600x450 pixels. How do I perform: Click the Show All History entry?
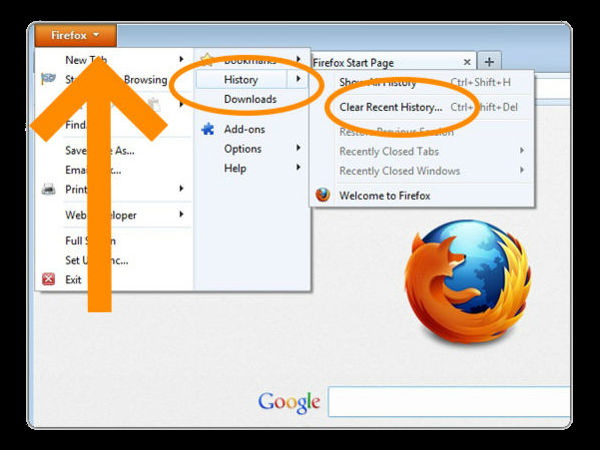[378, 82]
